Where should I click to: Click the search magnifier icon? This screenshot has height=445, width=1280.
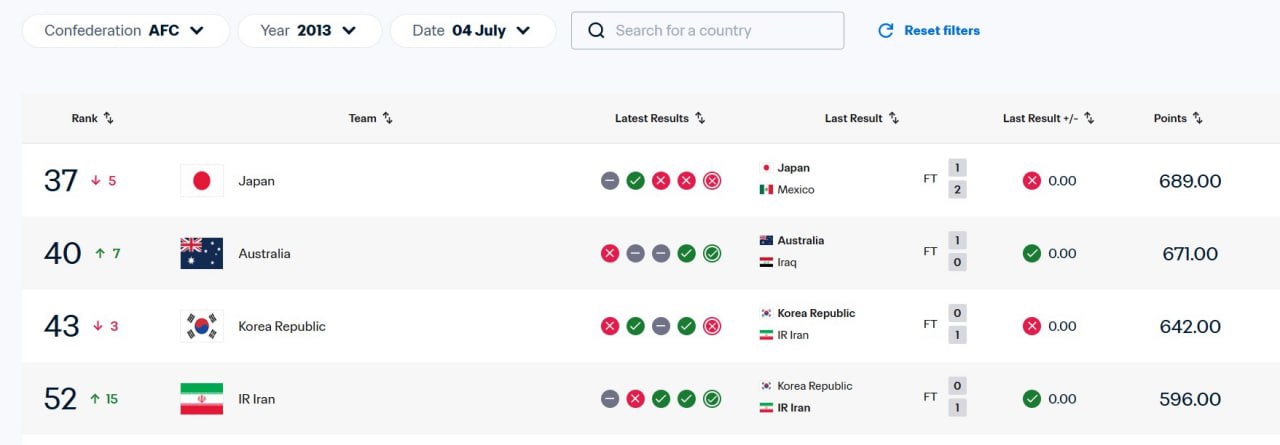point(596,30)
